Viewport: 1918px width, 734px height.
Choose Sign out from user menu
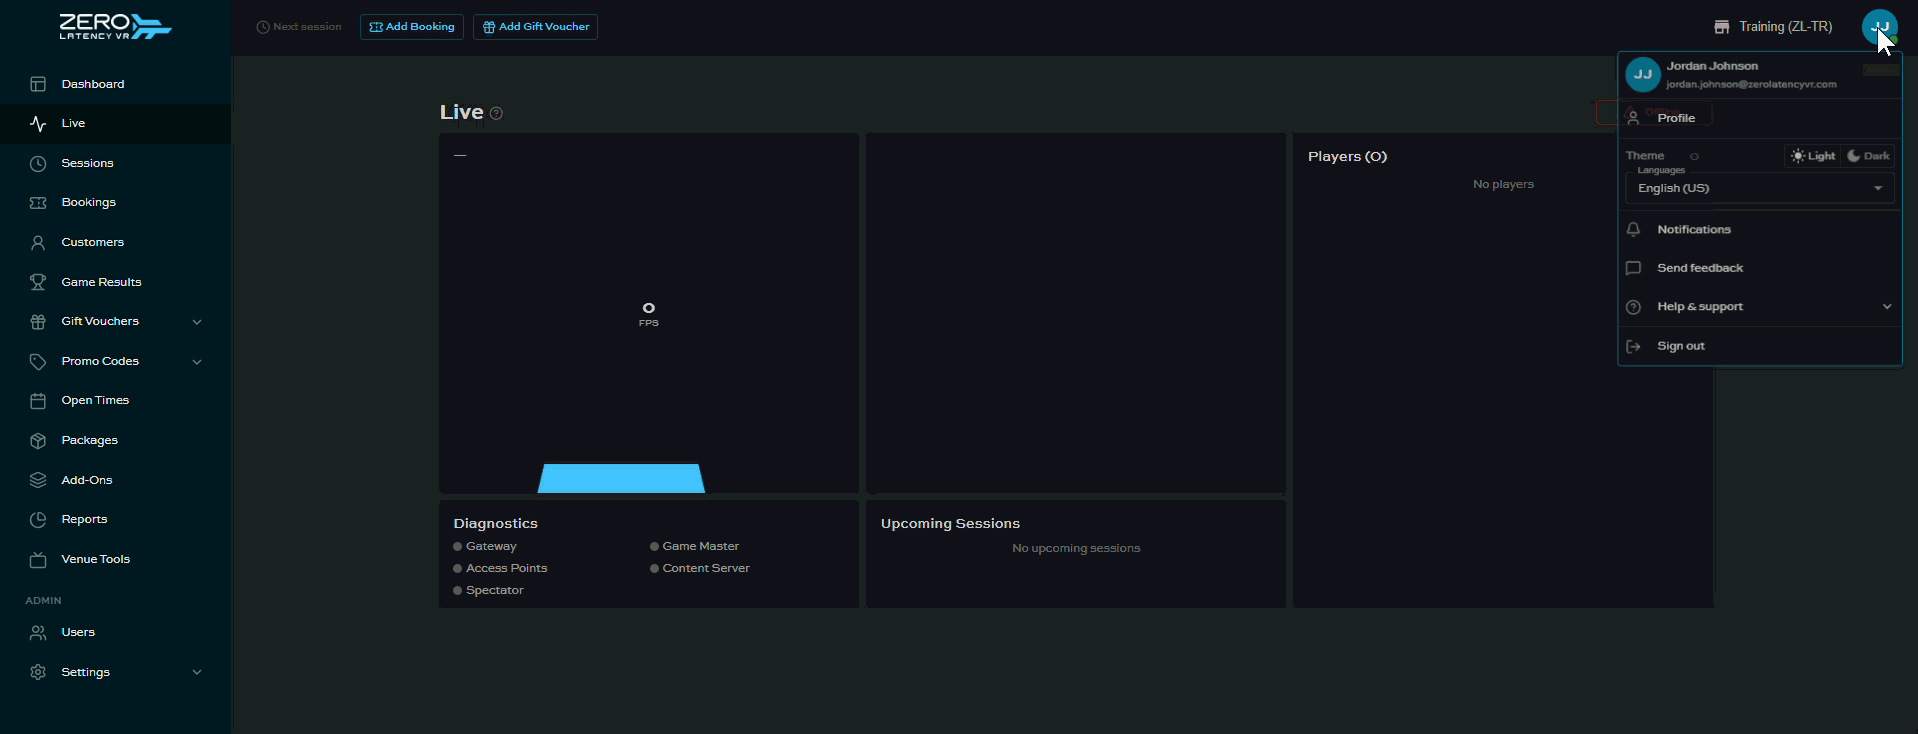[1760, 346]
